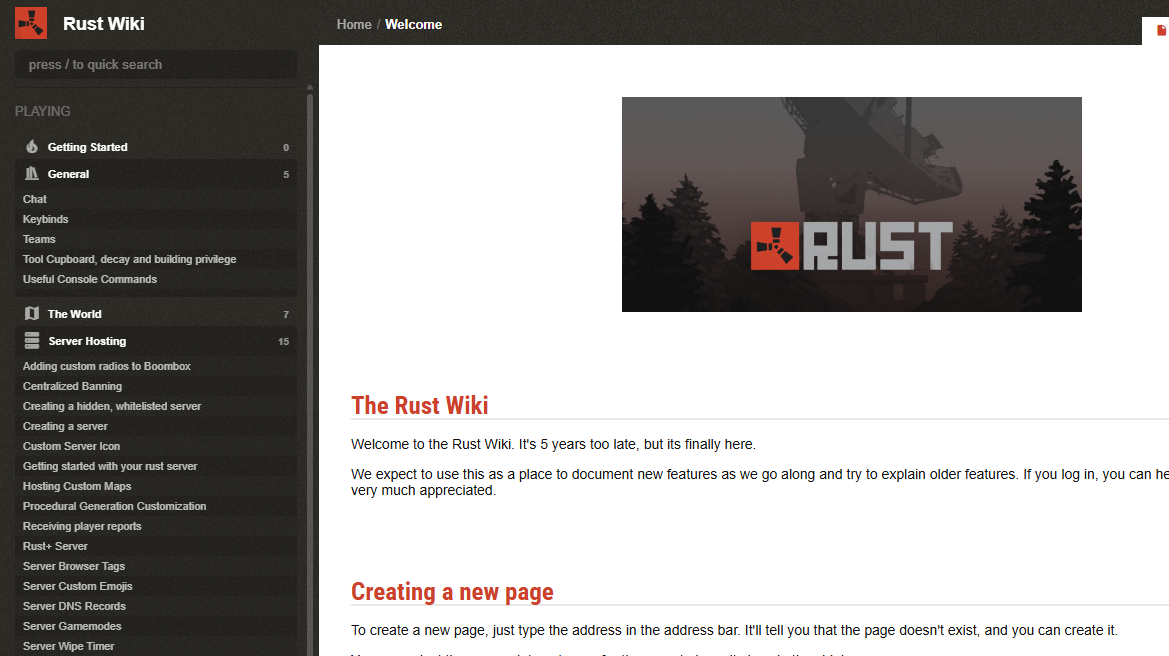Click the server stack icon beside Server Hosting
This screenshot has width=1169, height=656.
pyautogui.click(x=31, y=341)
